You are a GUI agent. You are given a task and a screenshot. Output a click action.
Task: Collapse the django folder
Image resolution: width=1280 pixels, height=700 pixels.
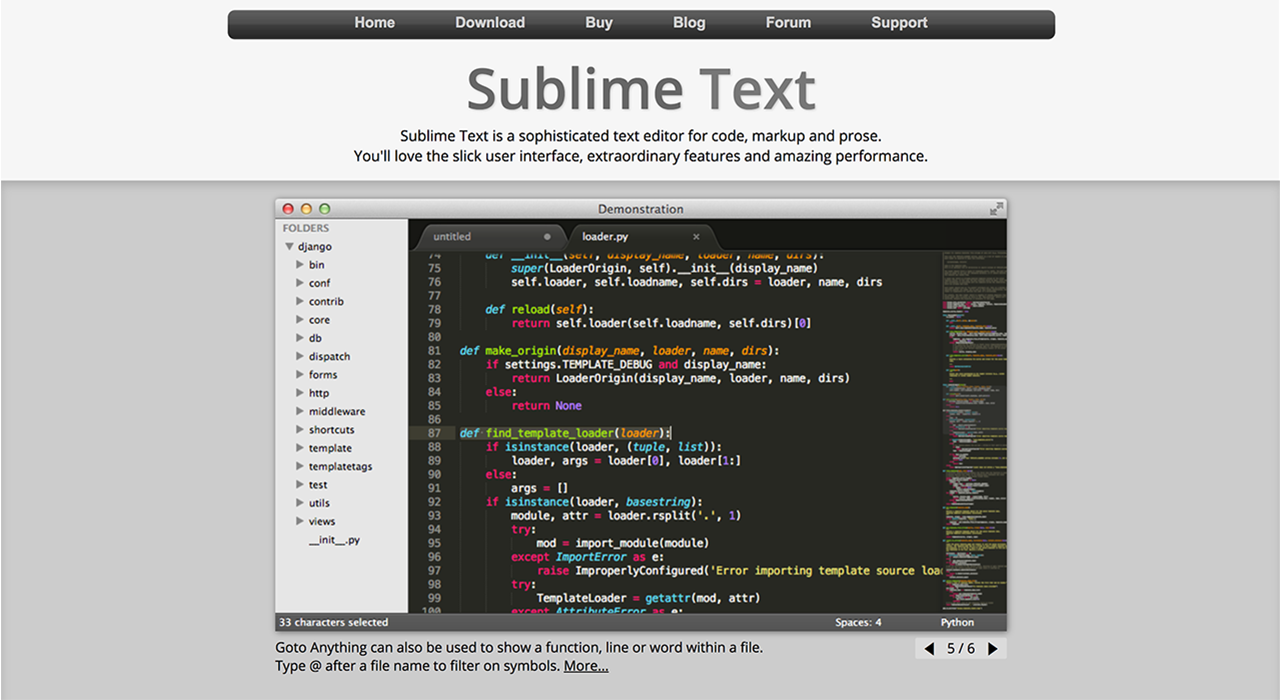(x=289, y=246)
